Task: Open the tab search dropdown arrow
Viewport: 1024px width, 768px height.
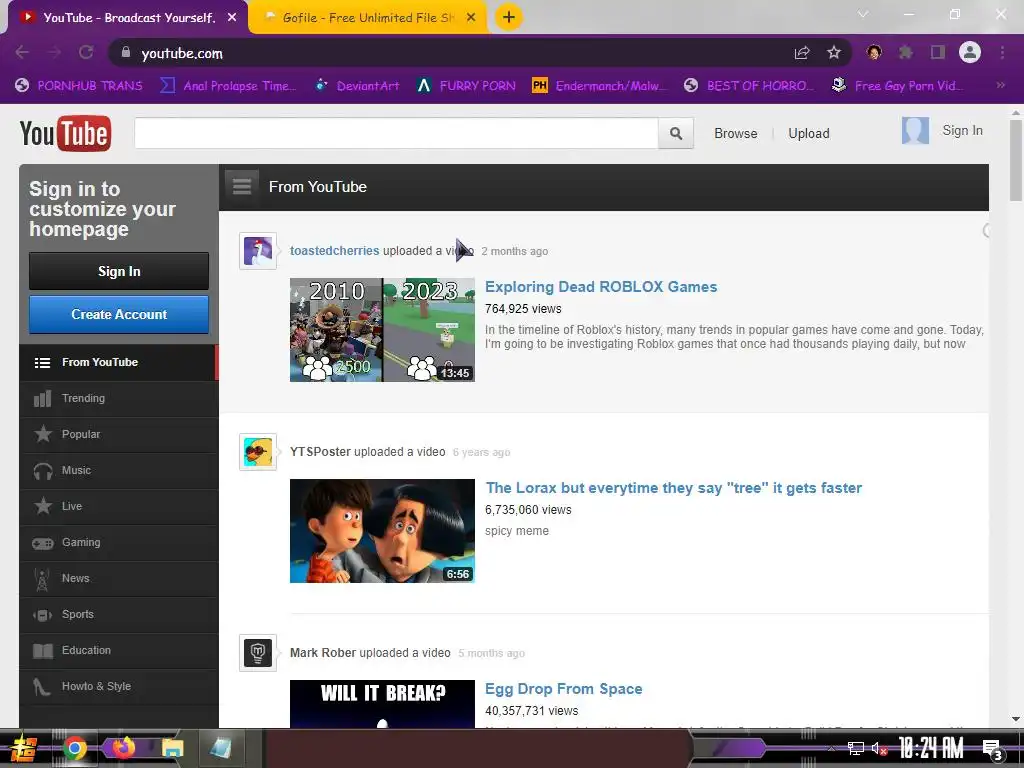Action: pos(863,14)
